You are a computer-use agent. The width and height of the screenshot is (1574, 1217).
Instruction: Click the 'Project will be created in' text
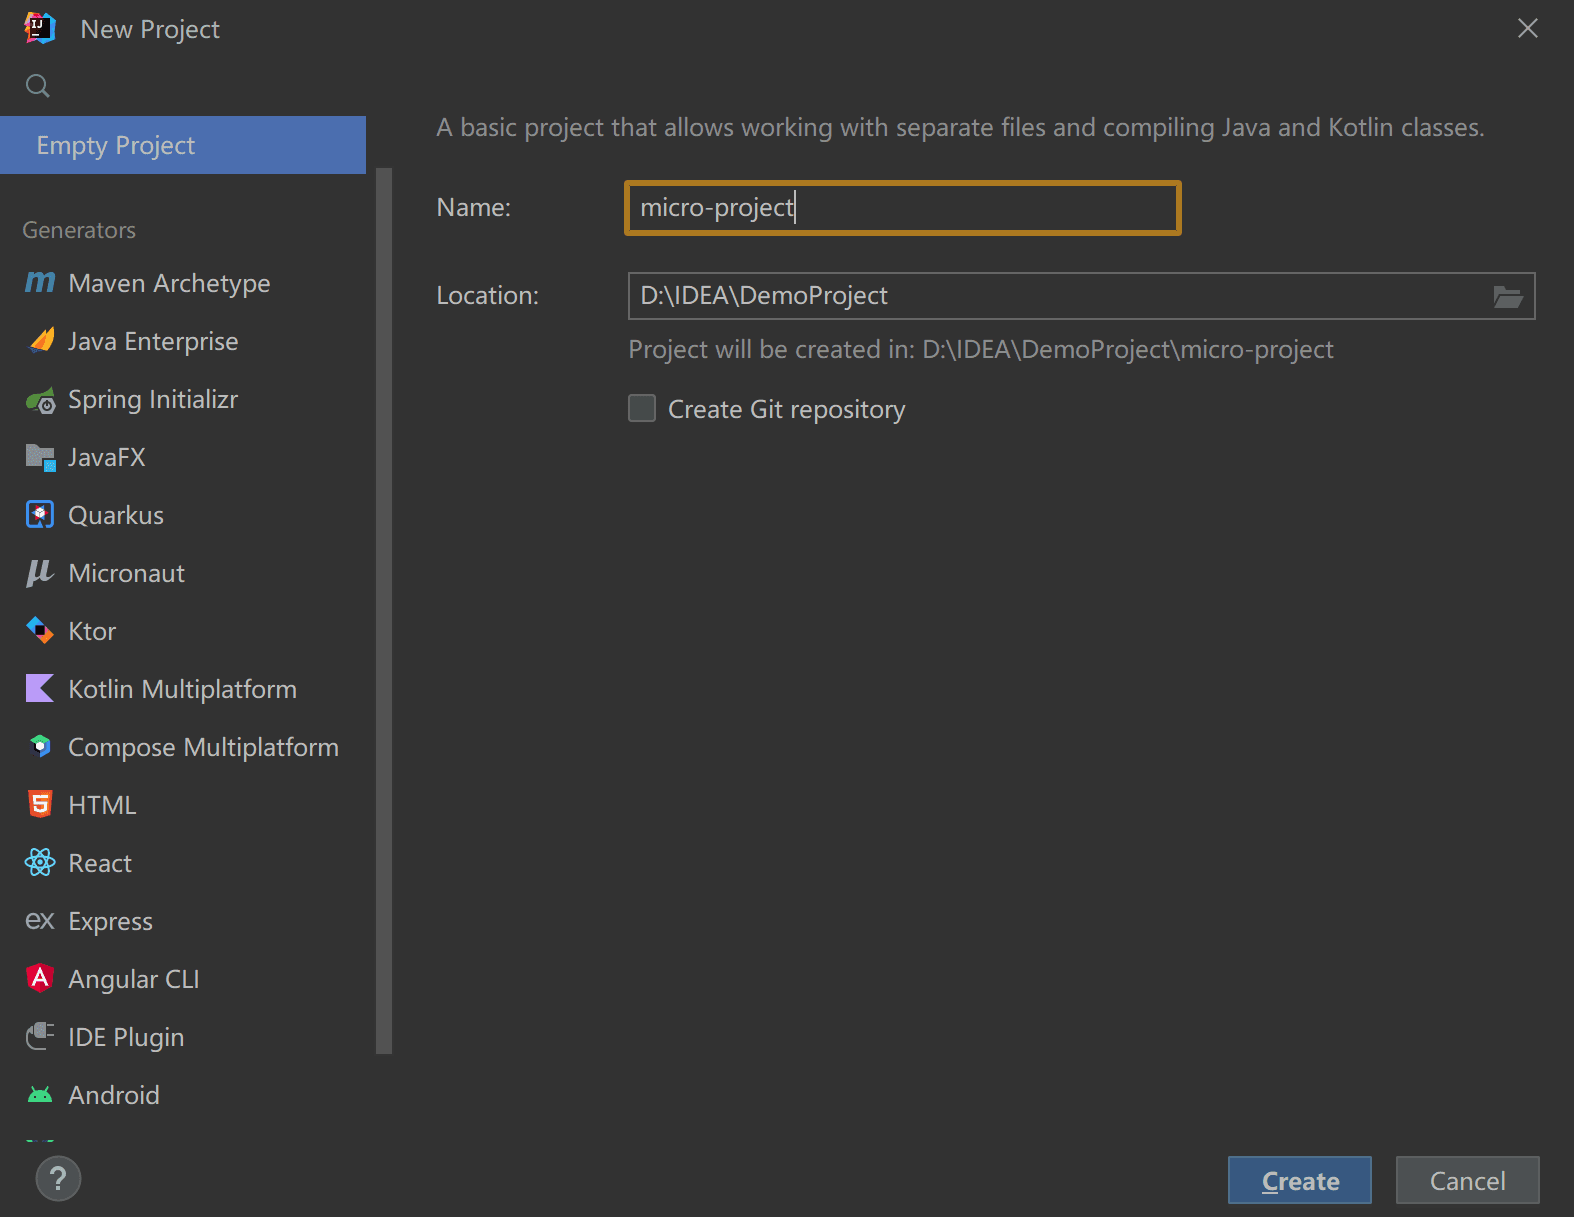981,350
